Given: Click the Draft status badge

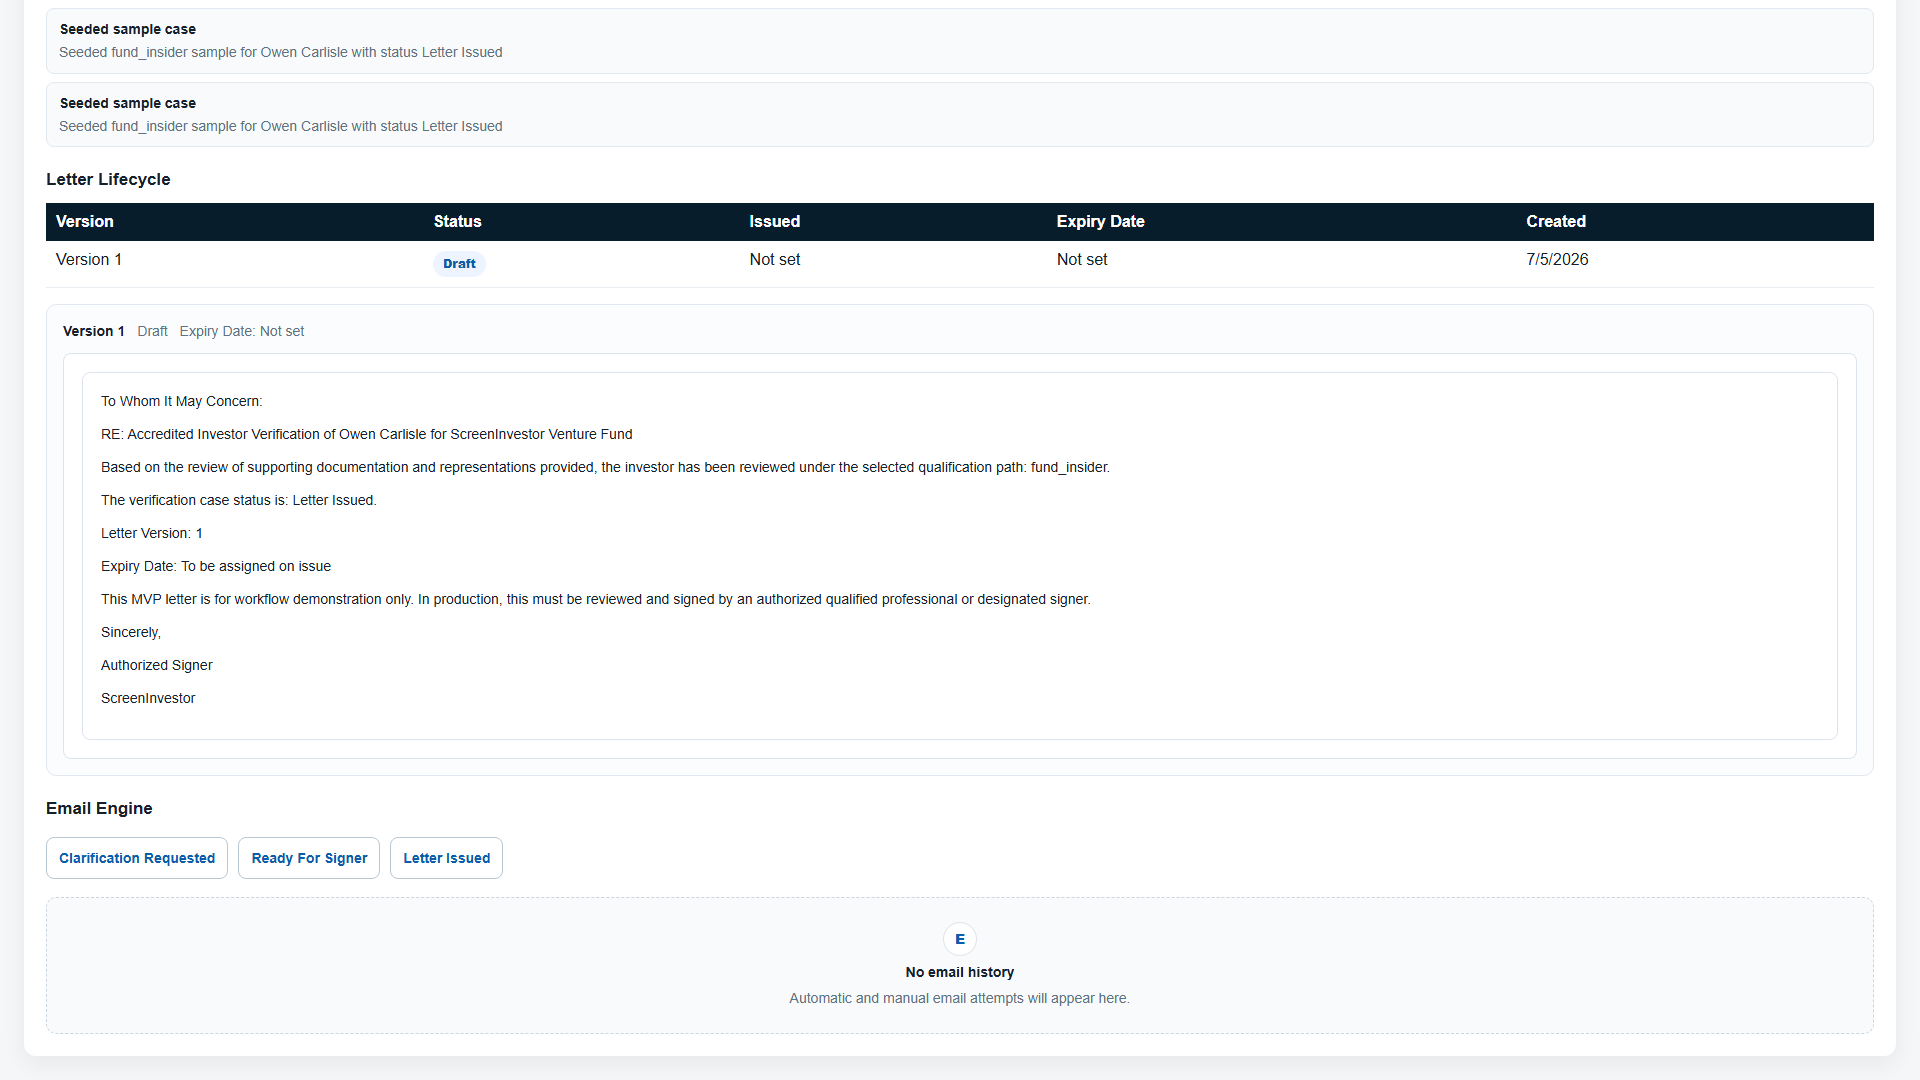Looking at the screenshot, I should click(x=459, y=264).
